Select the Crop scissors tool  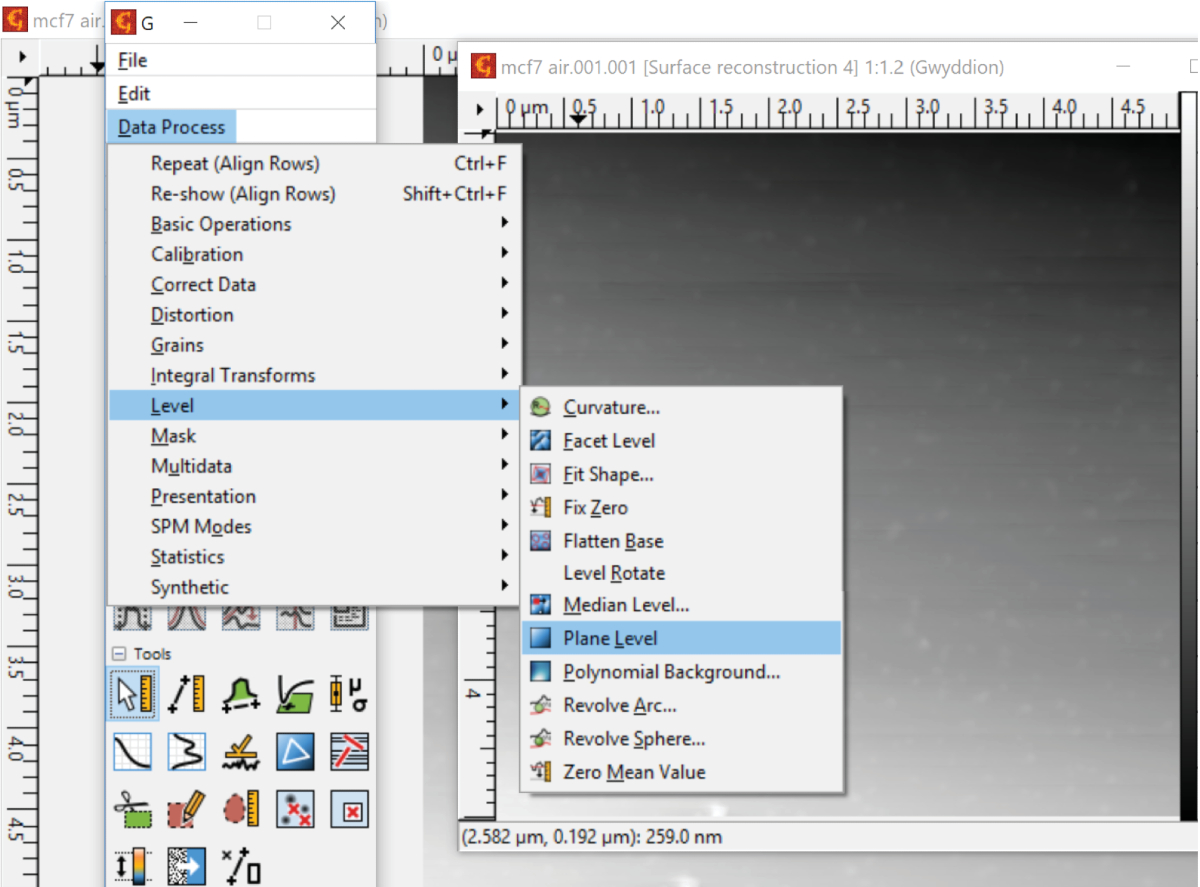(132, 809)
